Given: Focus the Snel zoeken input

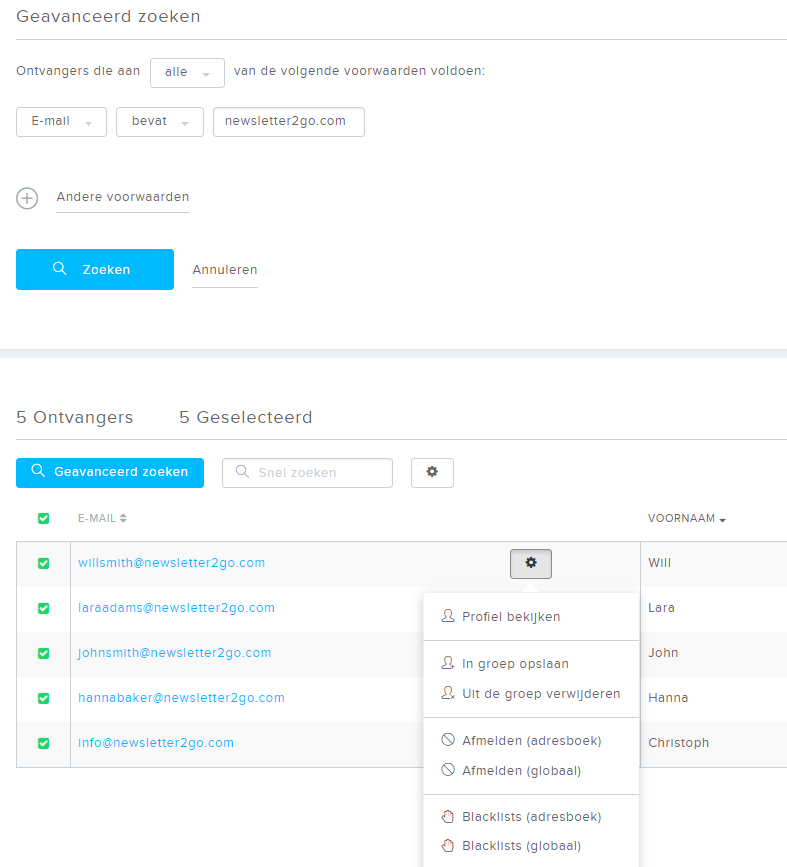Looking at the screenshot, I should pos(307,473).
